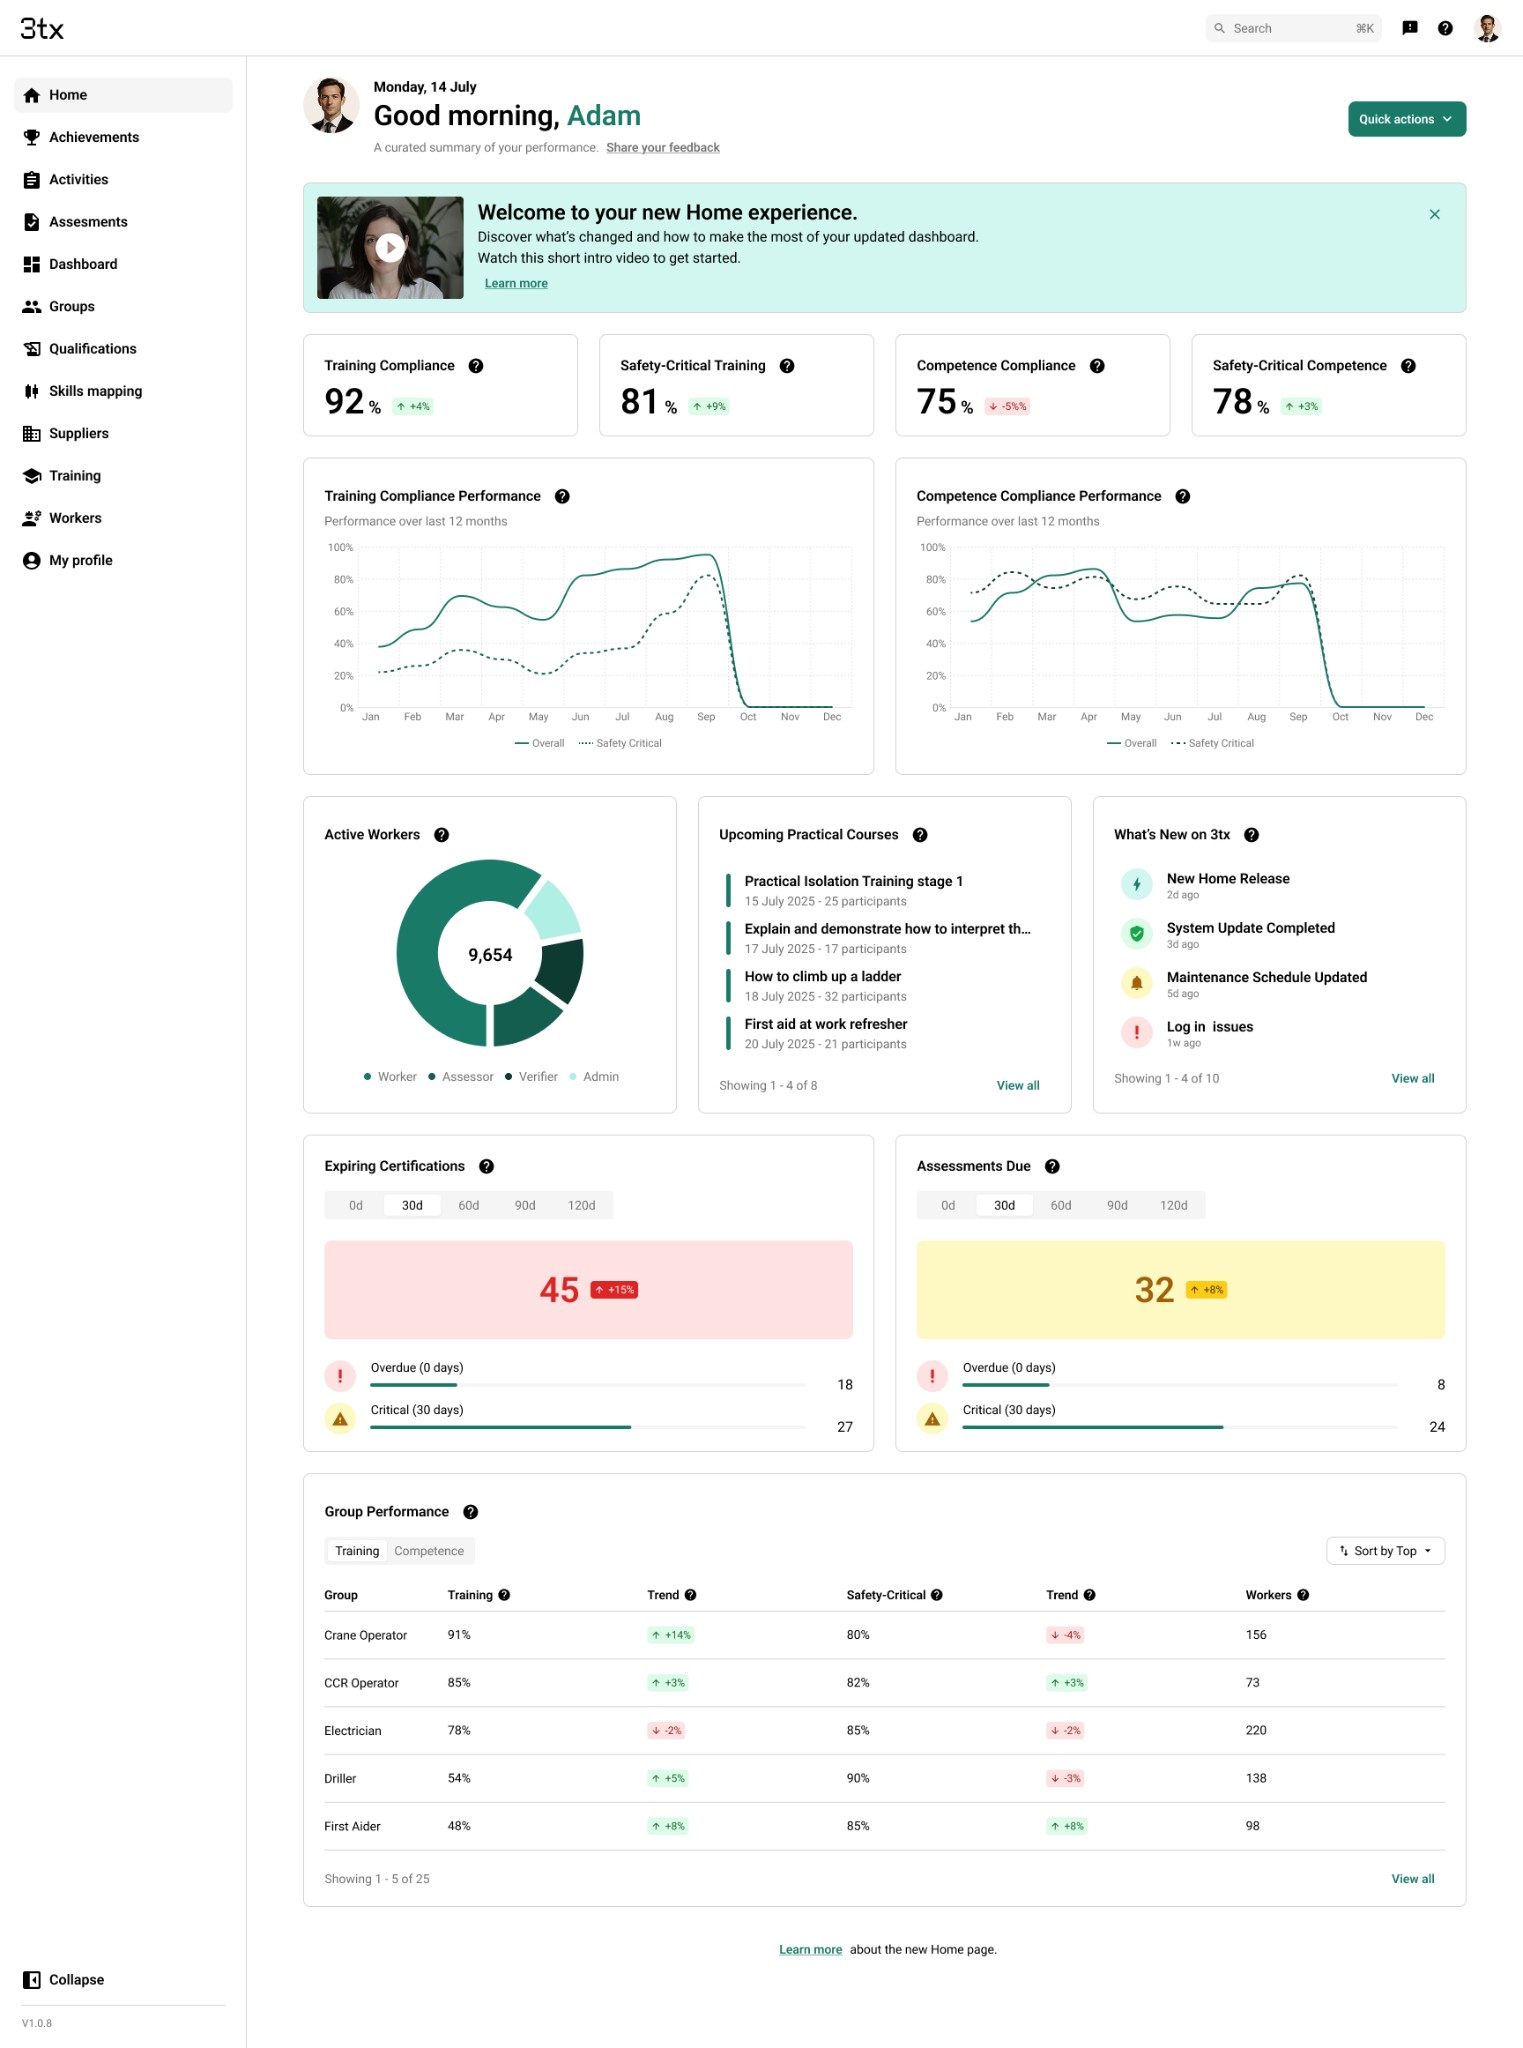Viewport: 1523px width, 2048px height.
Task: Click the Critical (30 days) certifications progress bar
Action: (587, 1427)
